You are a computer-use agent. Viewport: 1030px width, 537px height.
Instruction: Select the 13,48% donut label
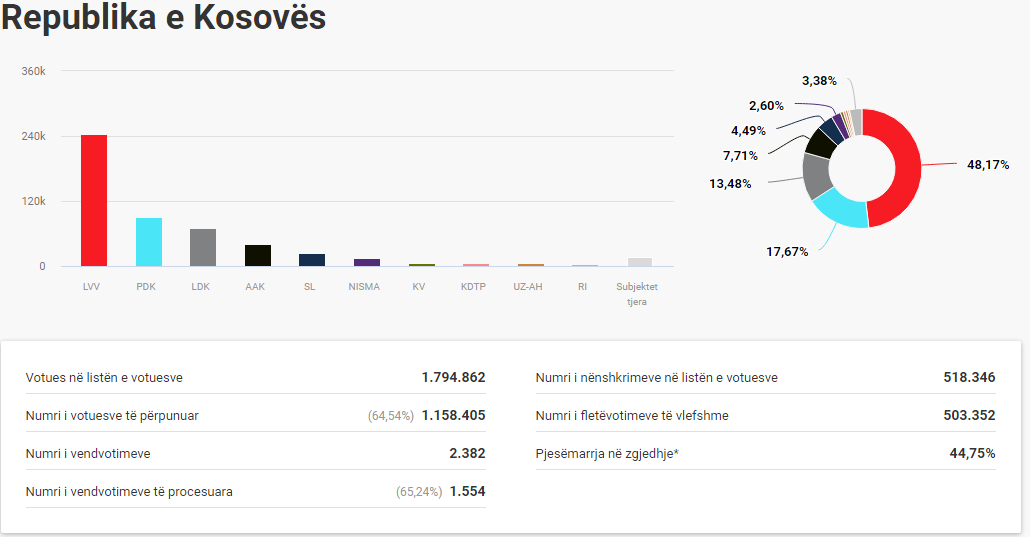click(730, 183)
